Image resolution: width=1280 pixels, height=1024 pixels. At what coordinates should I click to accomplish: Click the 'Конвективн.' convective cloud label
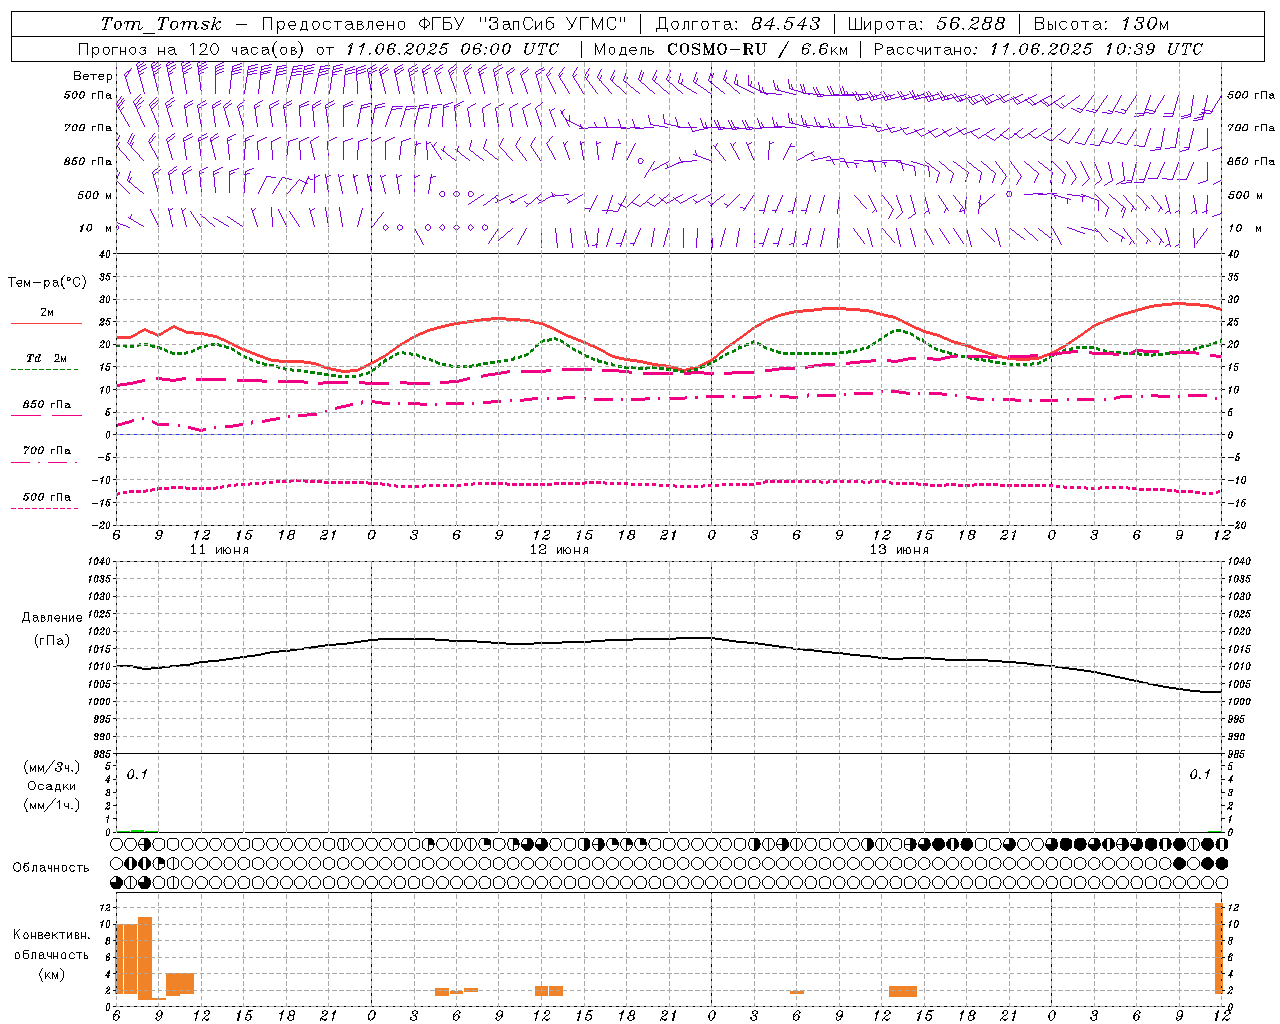coord(52,935)
